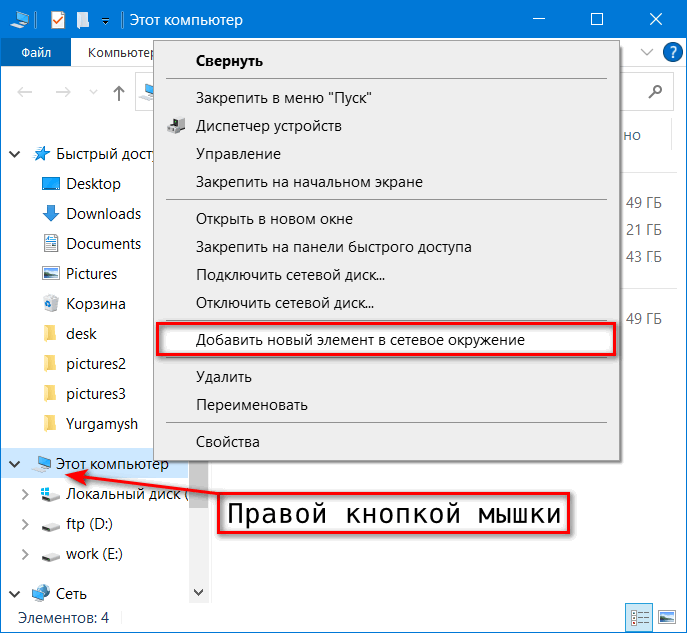Collapse the Быстрый доступ tree section
687x633 pixels.
coord(14,154)
